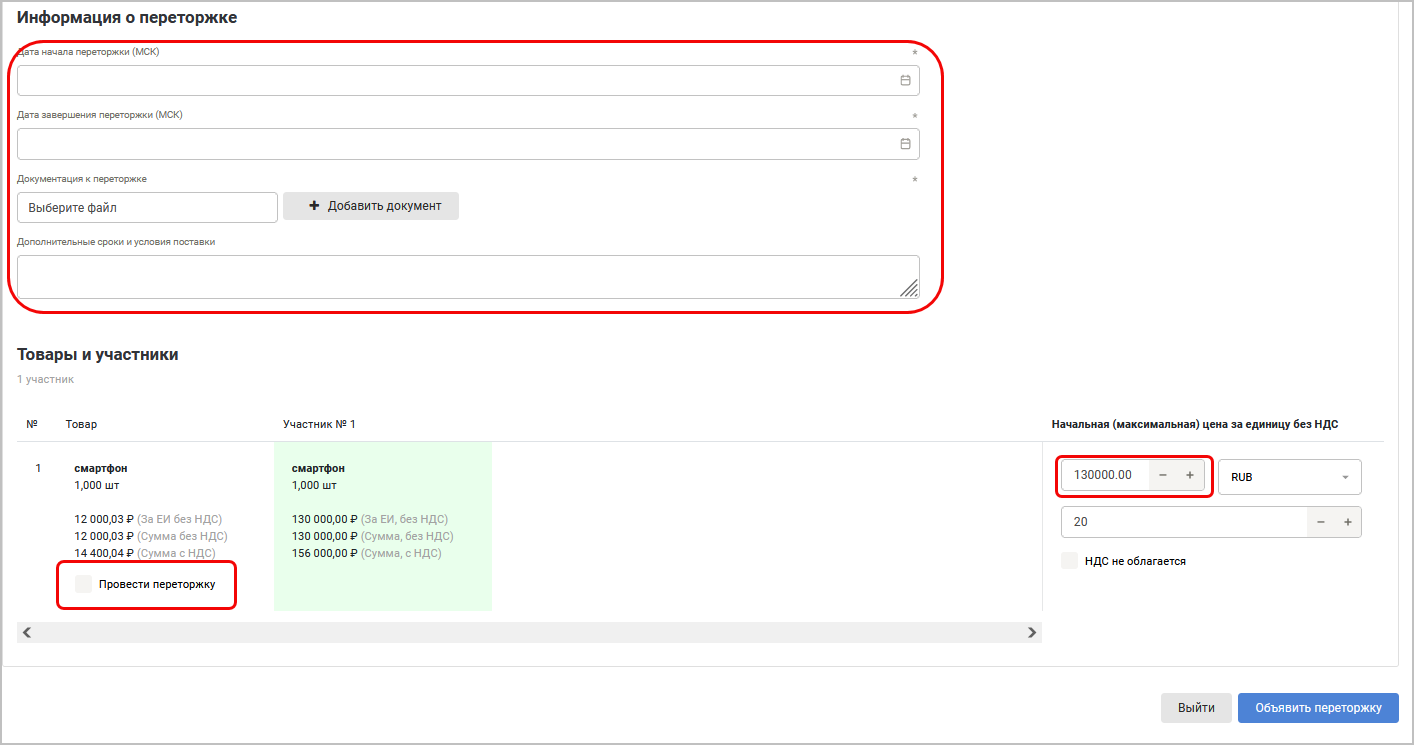Tick the 'НДС не облагается' checkbox
The height and width of the screenshot is (745, 1414).
point(1070,561)
